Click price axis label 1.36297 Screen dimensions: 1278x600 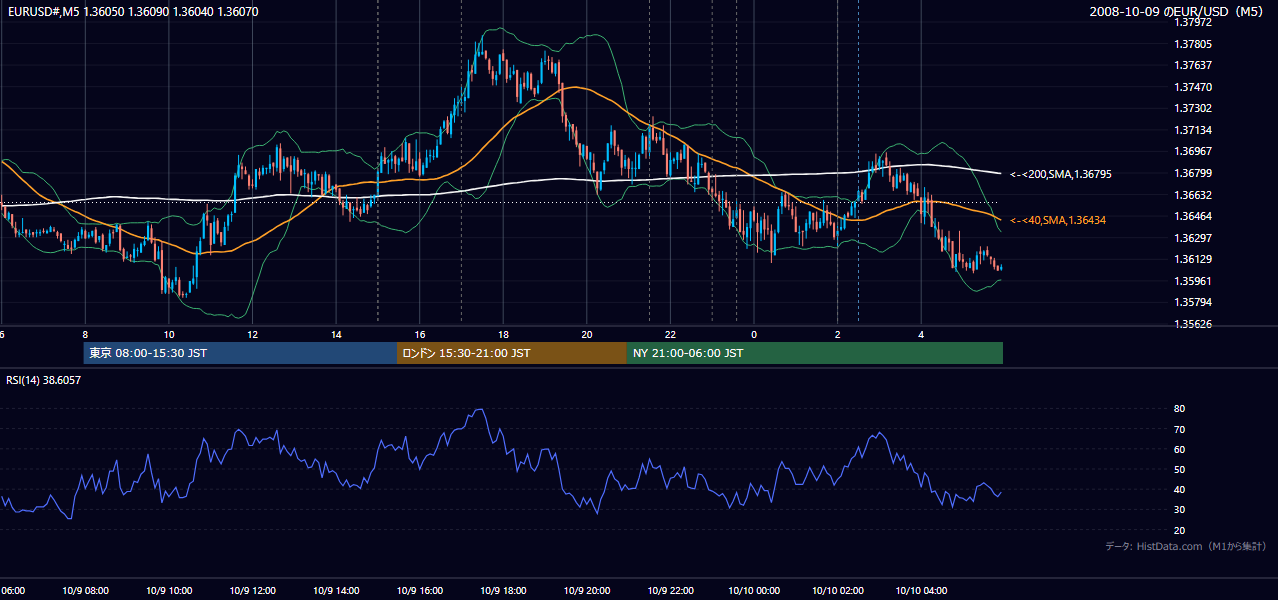pos(1193,237)
